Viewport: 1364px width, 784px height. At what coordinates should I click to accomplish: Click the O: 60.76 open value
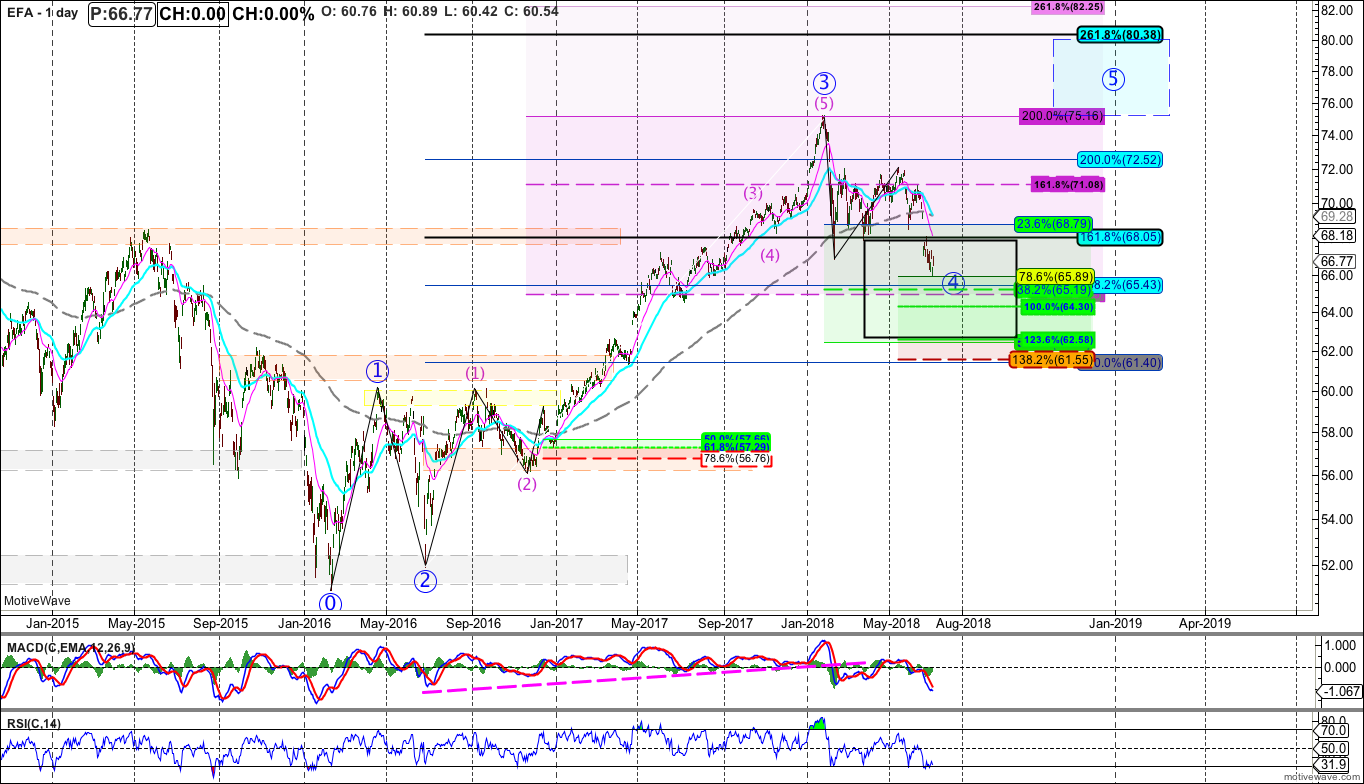(348, 14)
